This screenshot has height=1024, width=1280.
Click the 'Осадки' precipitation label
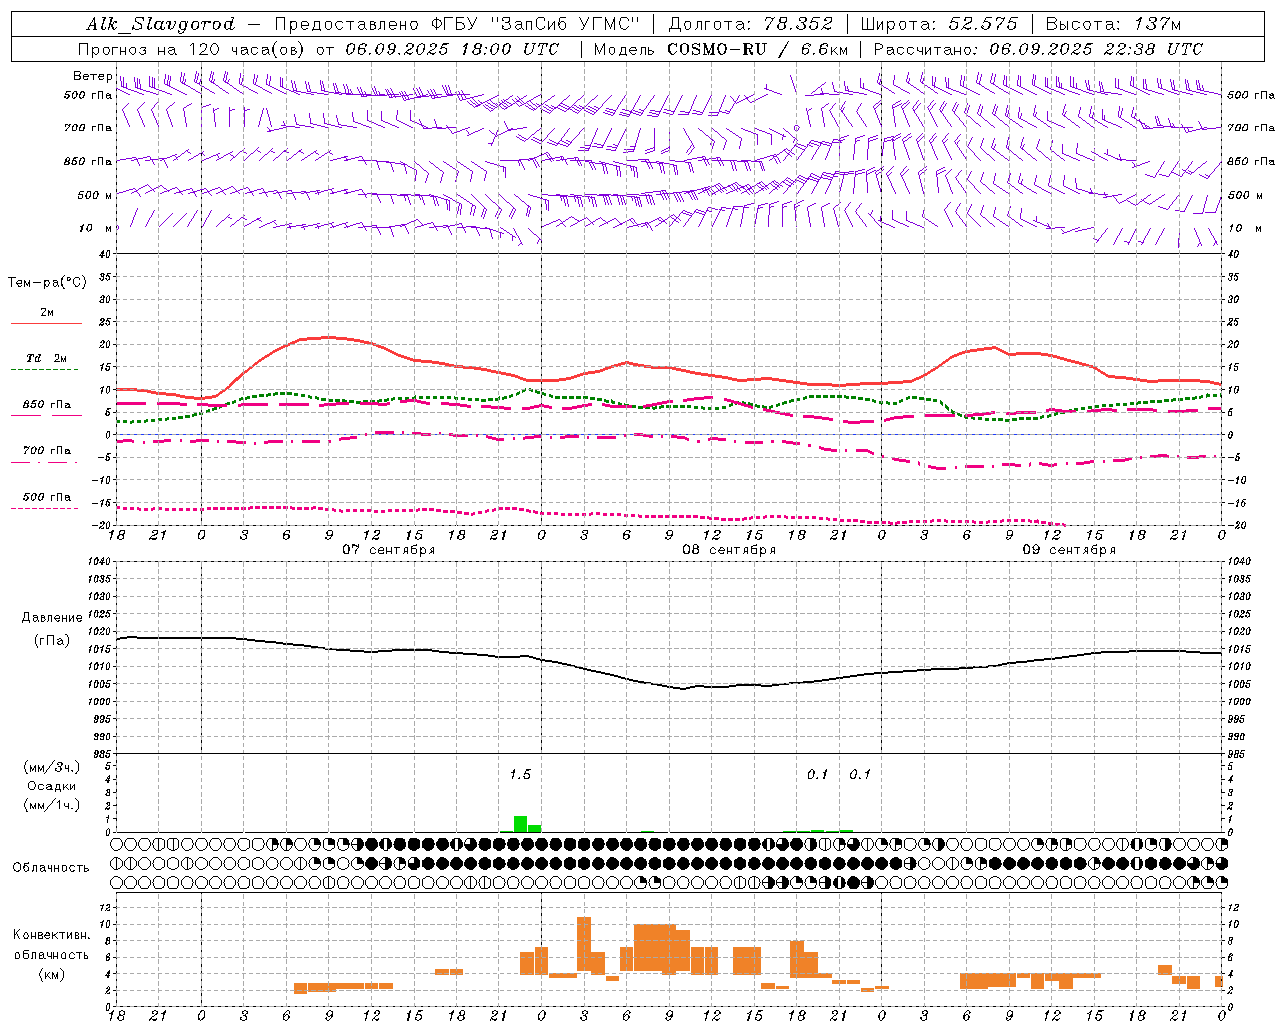coord(51,786)
